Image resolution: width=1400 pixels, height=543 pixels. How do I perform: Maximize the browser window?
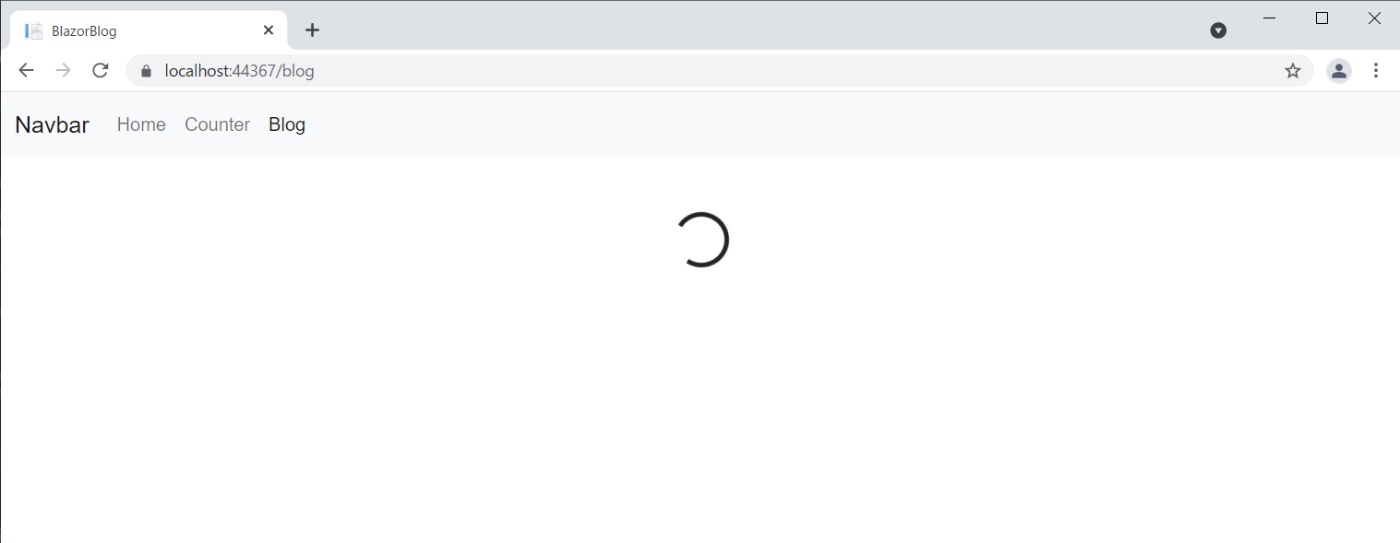[x=1322, y=18]
